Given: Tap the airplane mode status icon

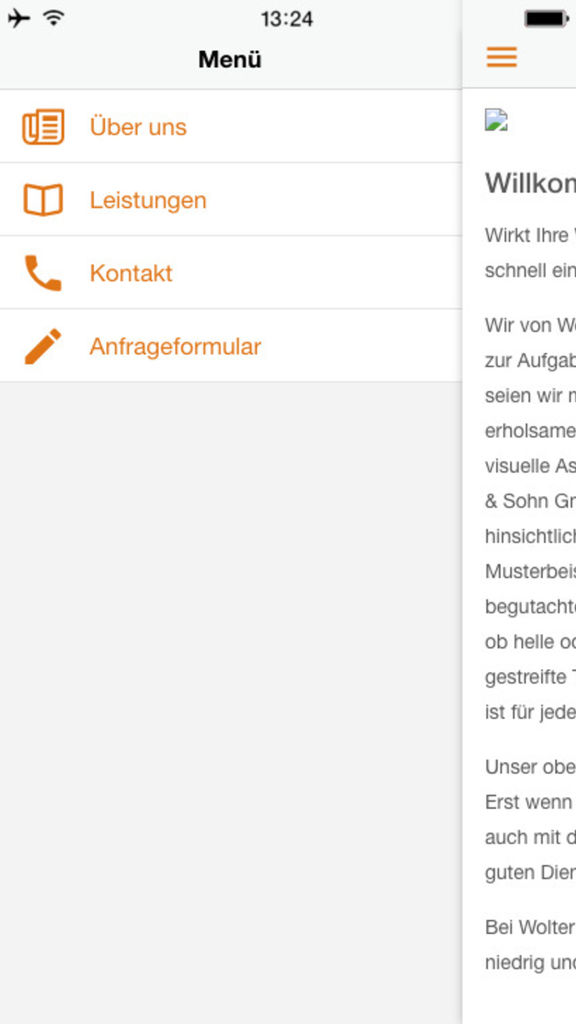Looking at the screenshot, I should click(19, 18).
